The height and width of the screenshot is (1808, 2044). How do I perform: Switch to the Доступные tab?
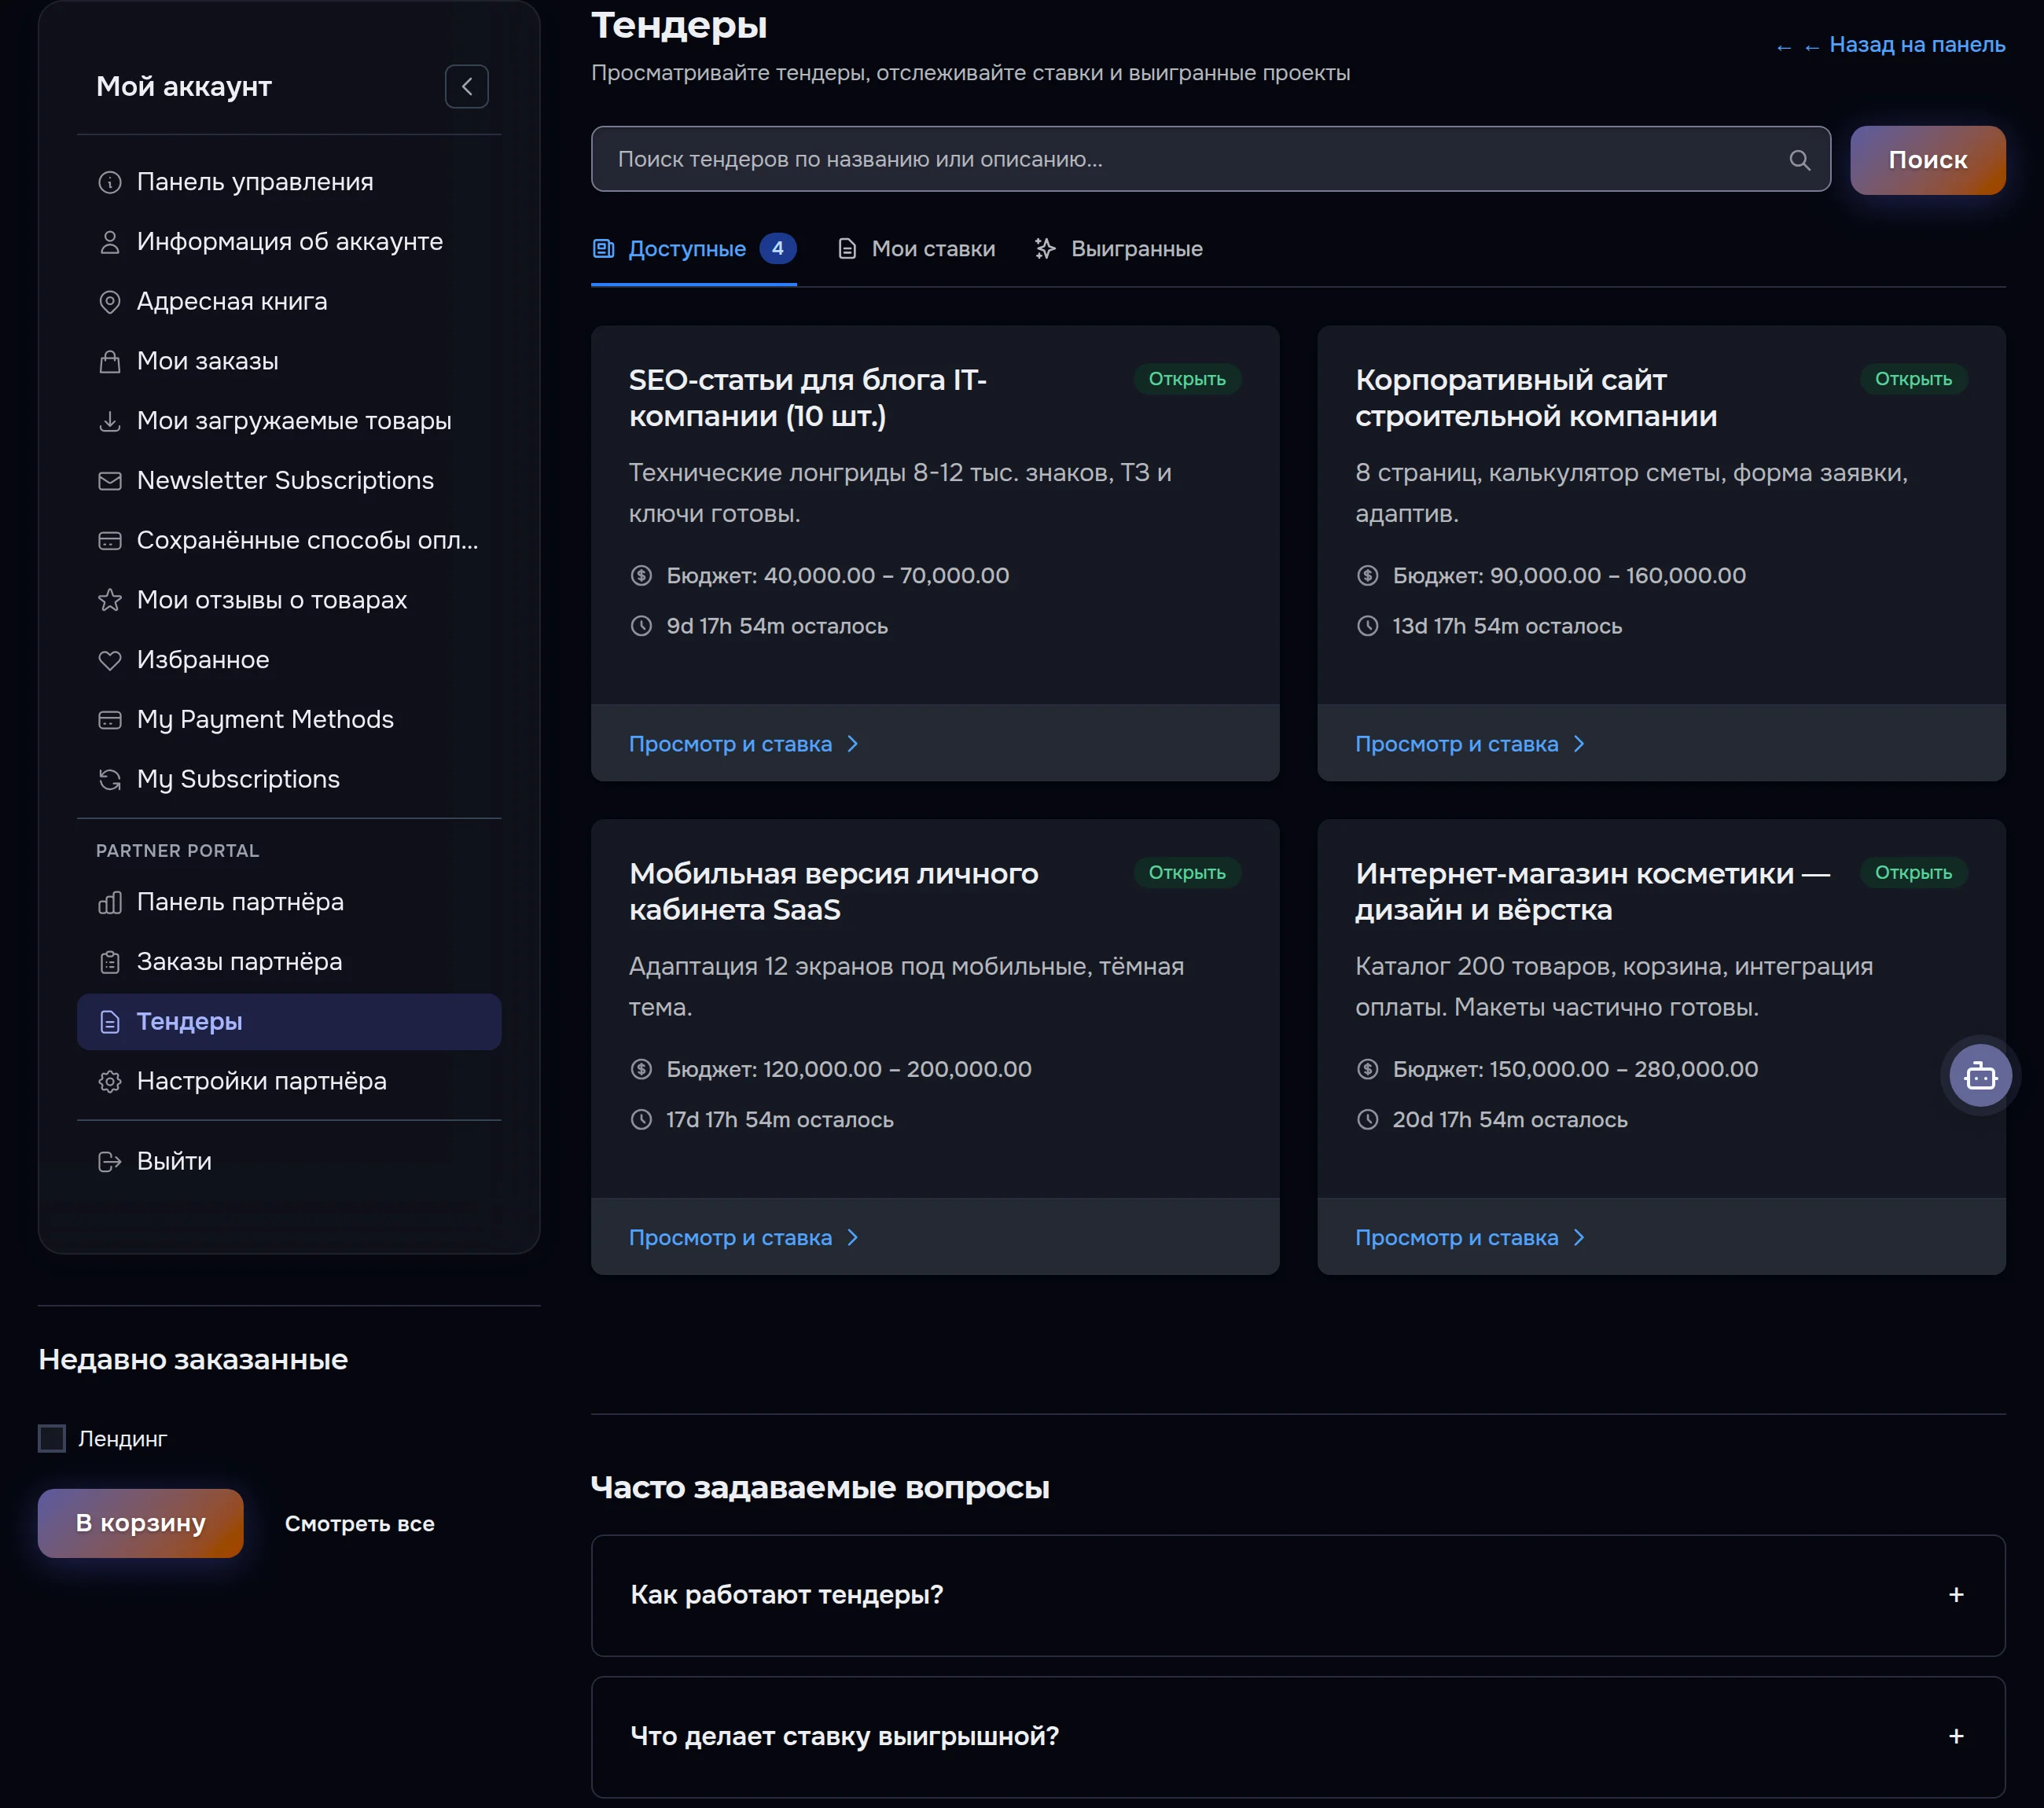[694, 249]
